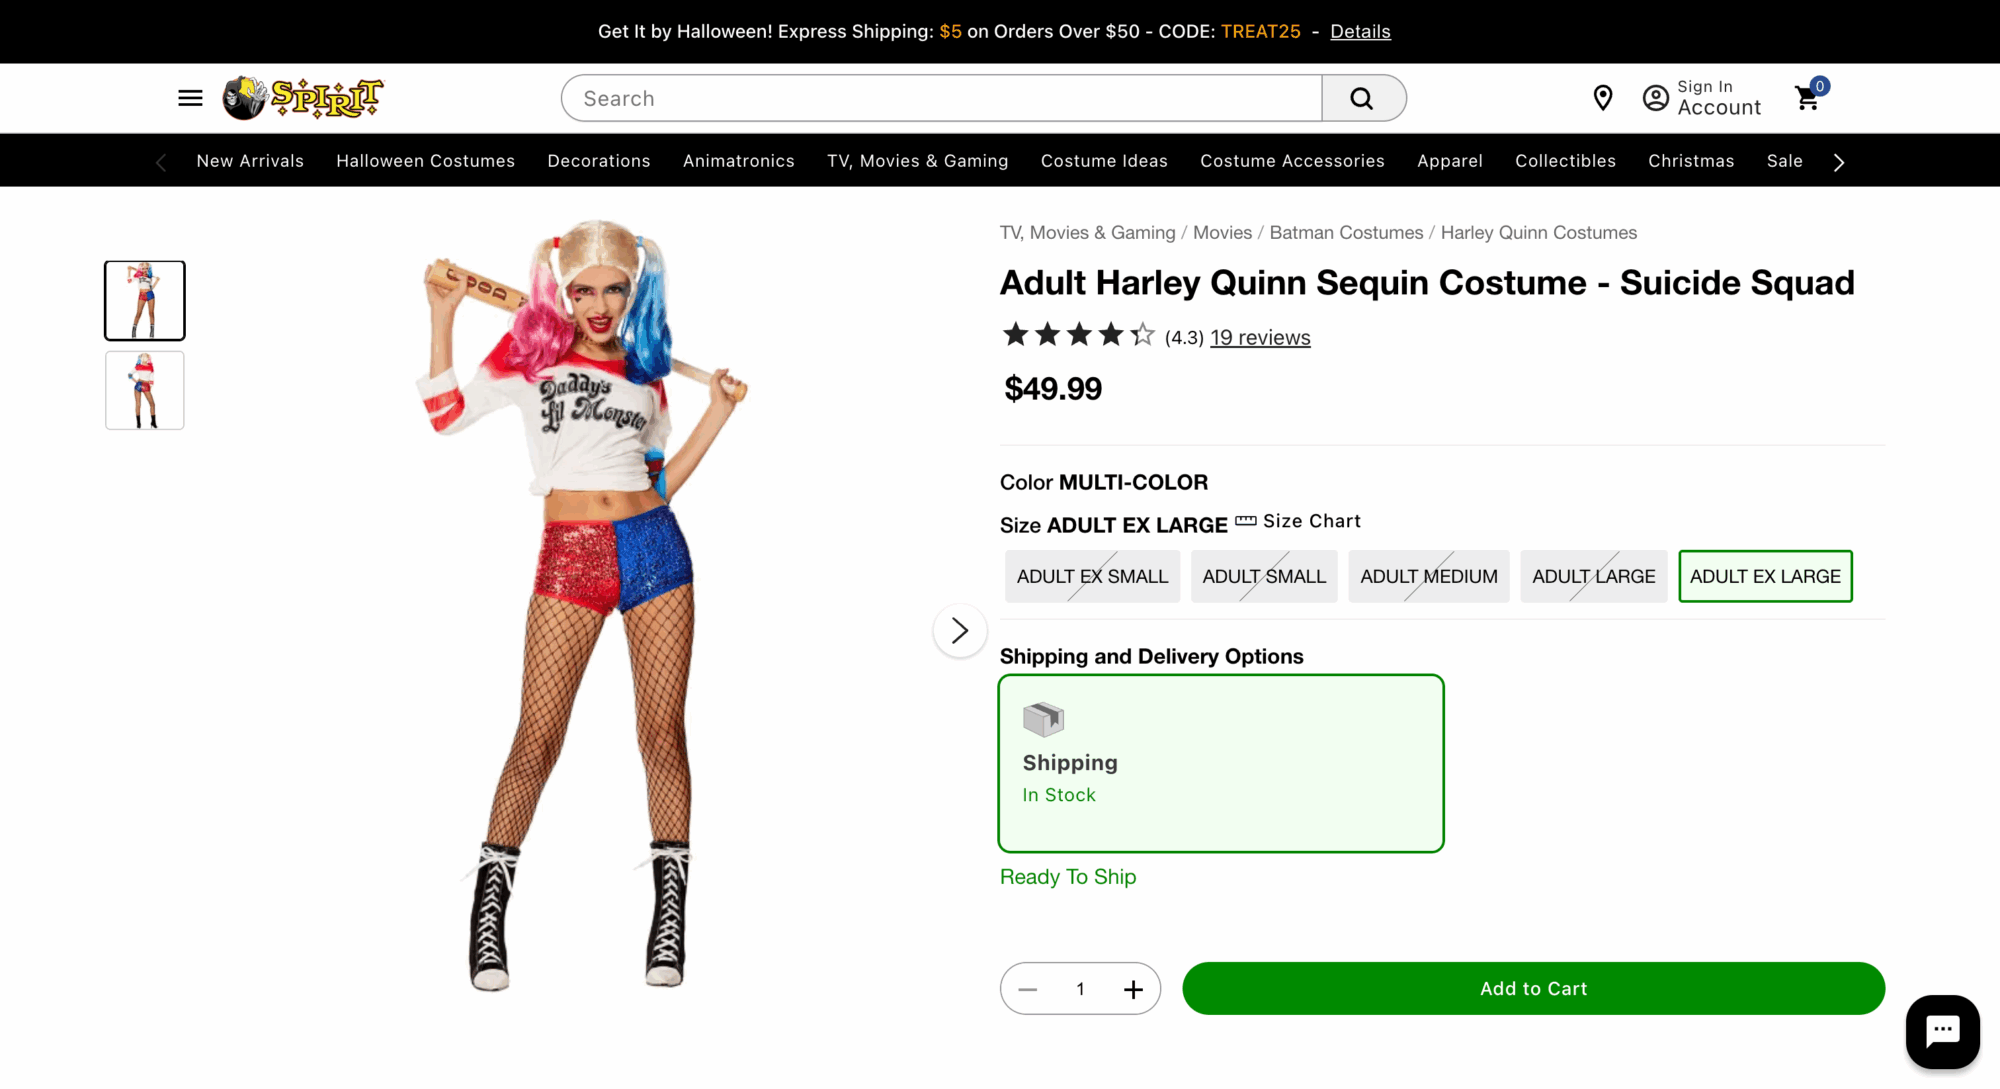Open the Size Chart ruler link
Viewport: 2000px width, 1089px height.
pyautogui.click(x=1298, y=522)
